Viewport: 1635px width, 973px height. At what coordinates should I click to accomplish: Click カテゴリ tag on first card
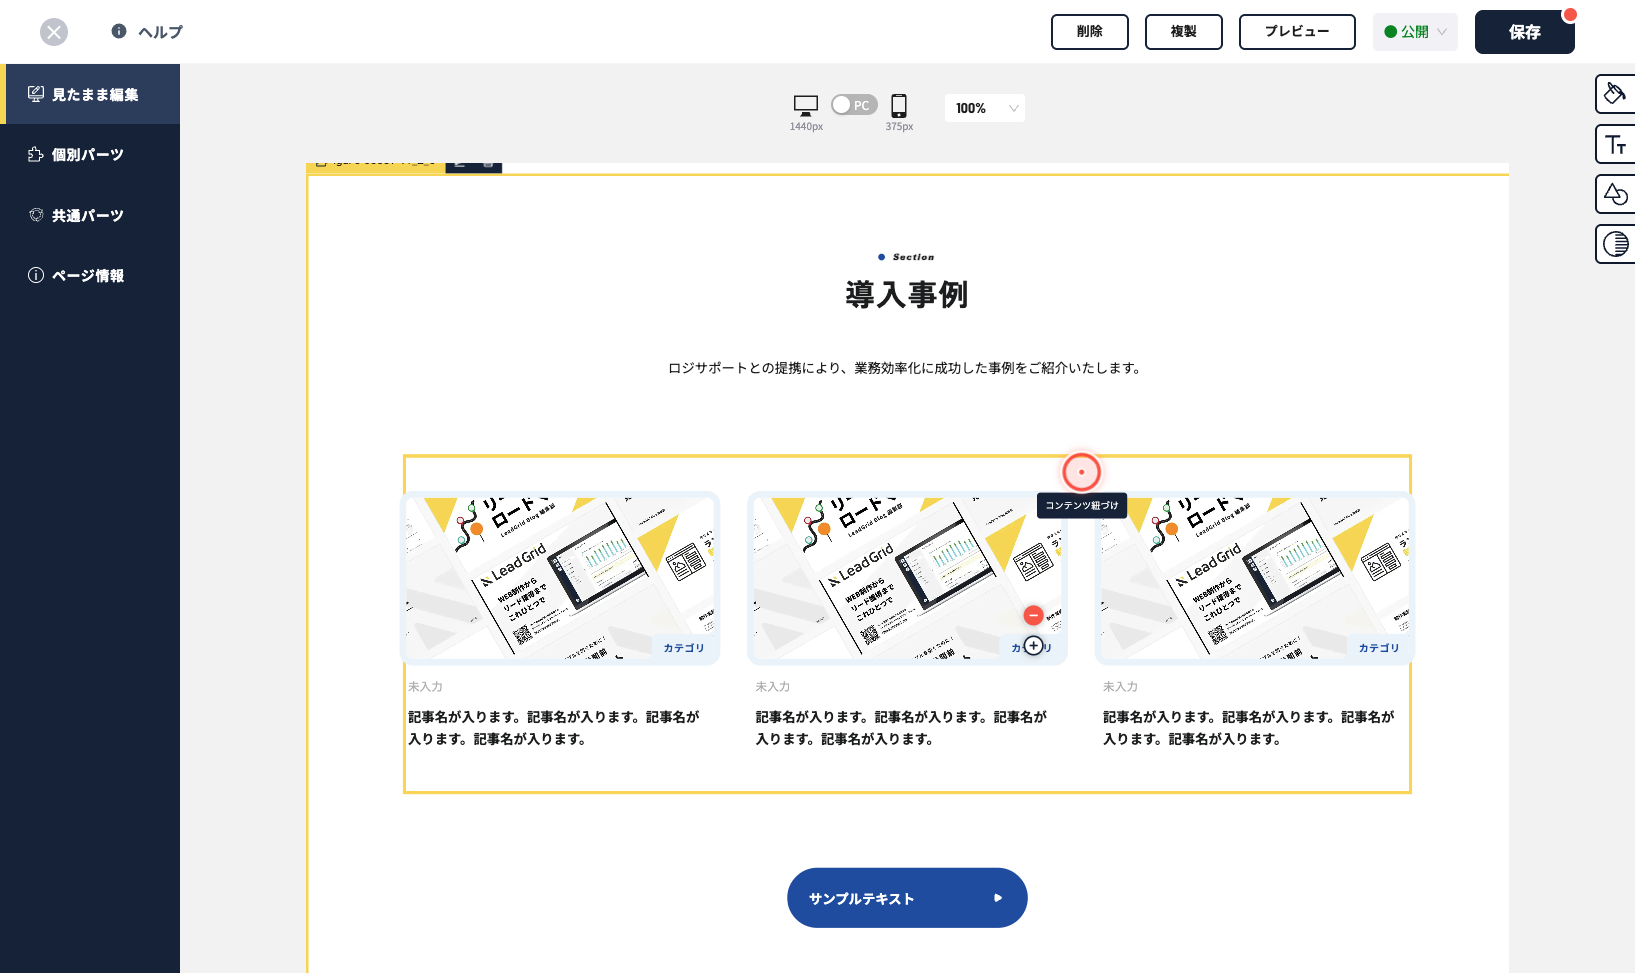(684, 648)
